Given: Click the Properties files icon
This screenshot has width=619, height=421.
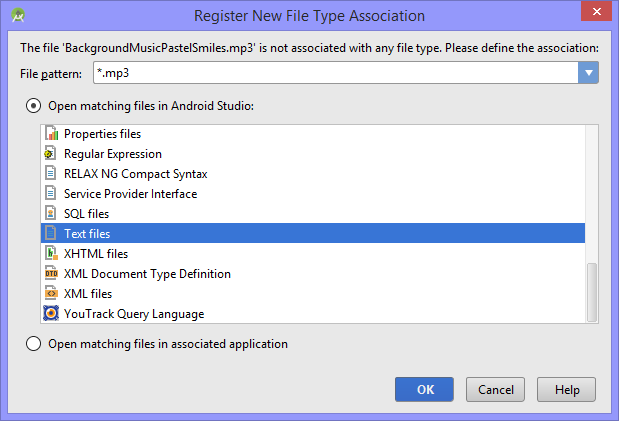Looking at the screenshot, I should coord(51,133).
